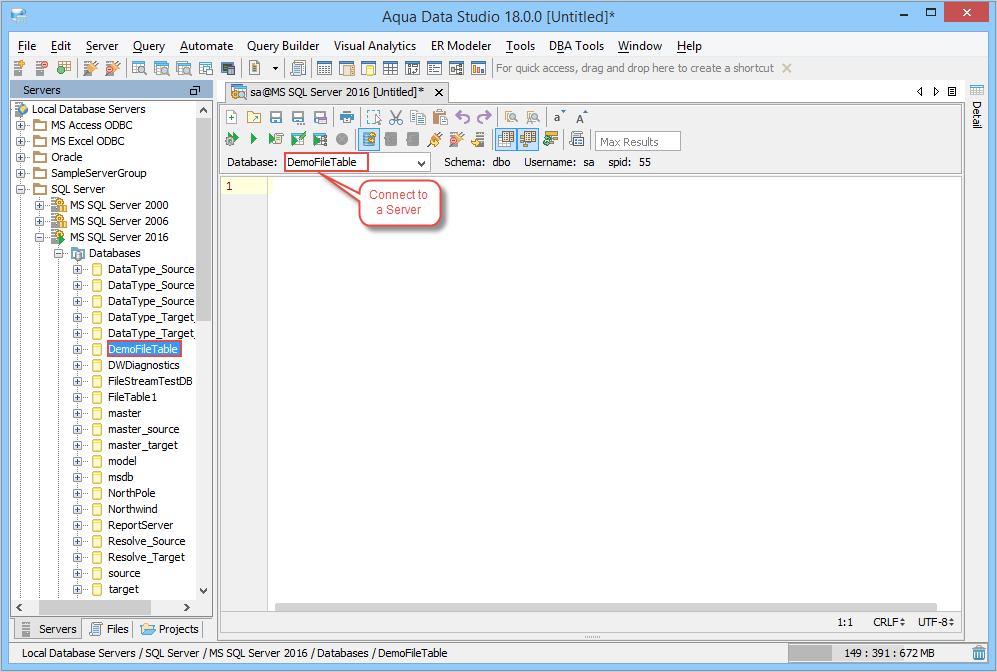Collapse the Databases node

click(x=58, y=253)
